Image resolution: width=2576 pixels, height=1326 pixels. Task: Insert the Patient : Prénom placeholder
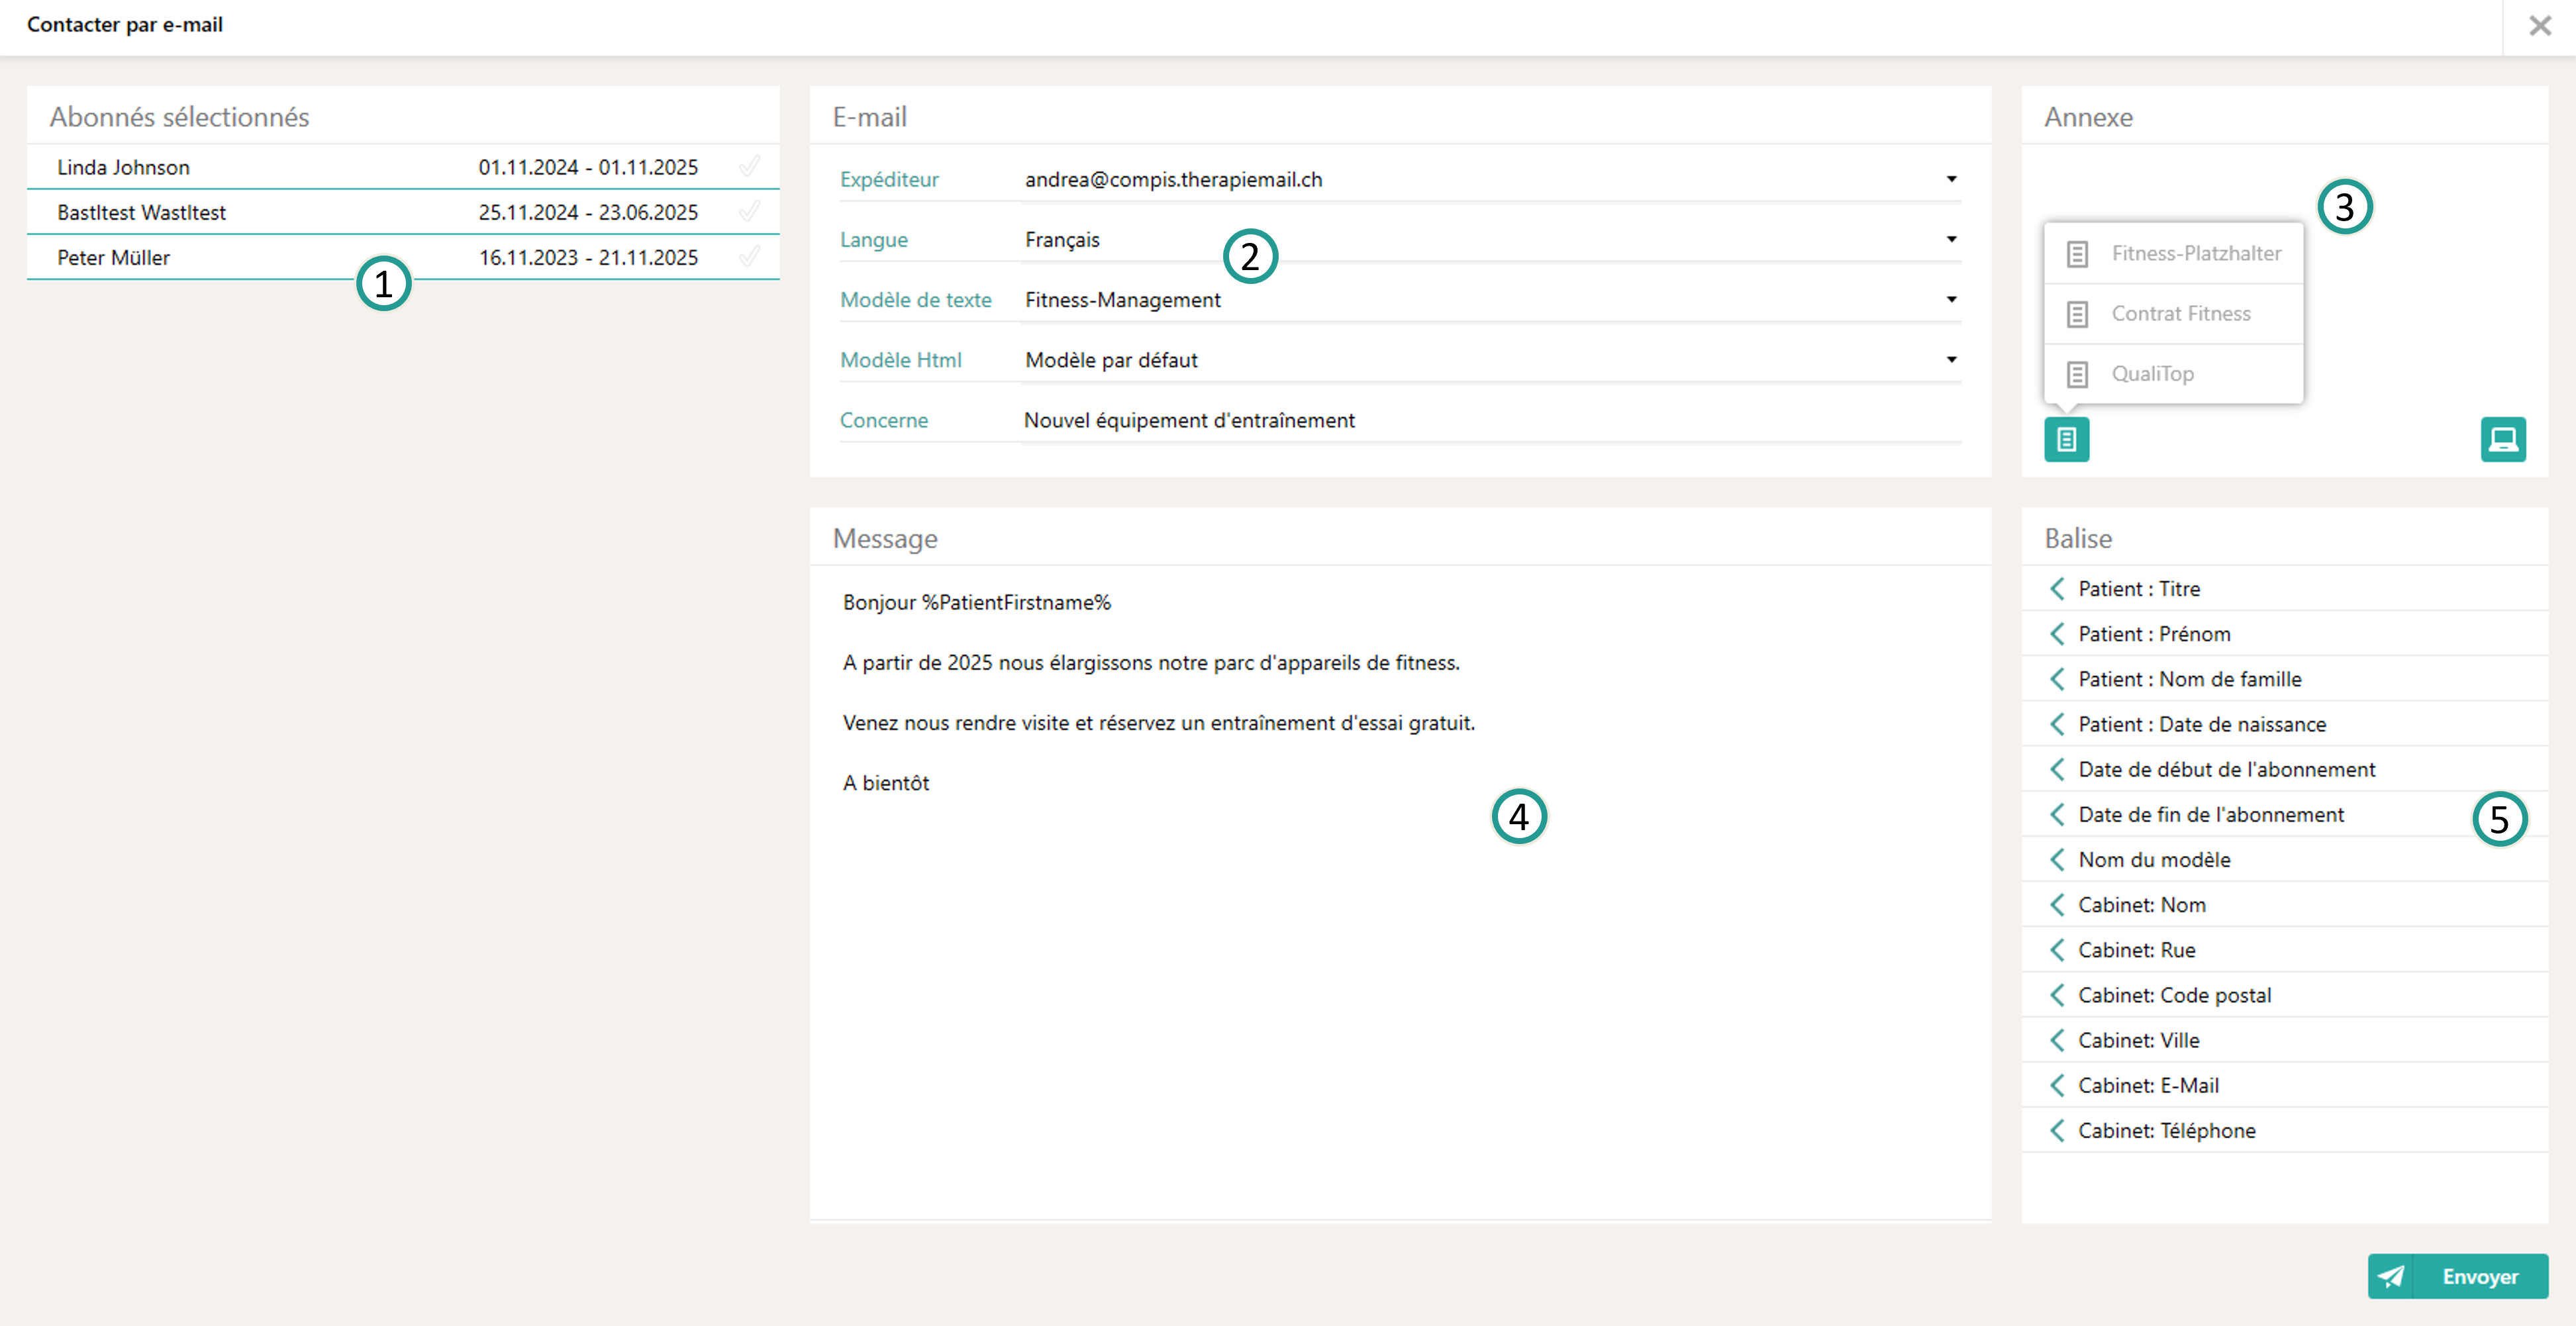coord(2155,633)
